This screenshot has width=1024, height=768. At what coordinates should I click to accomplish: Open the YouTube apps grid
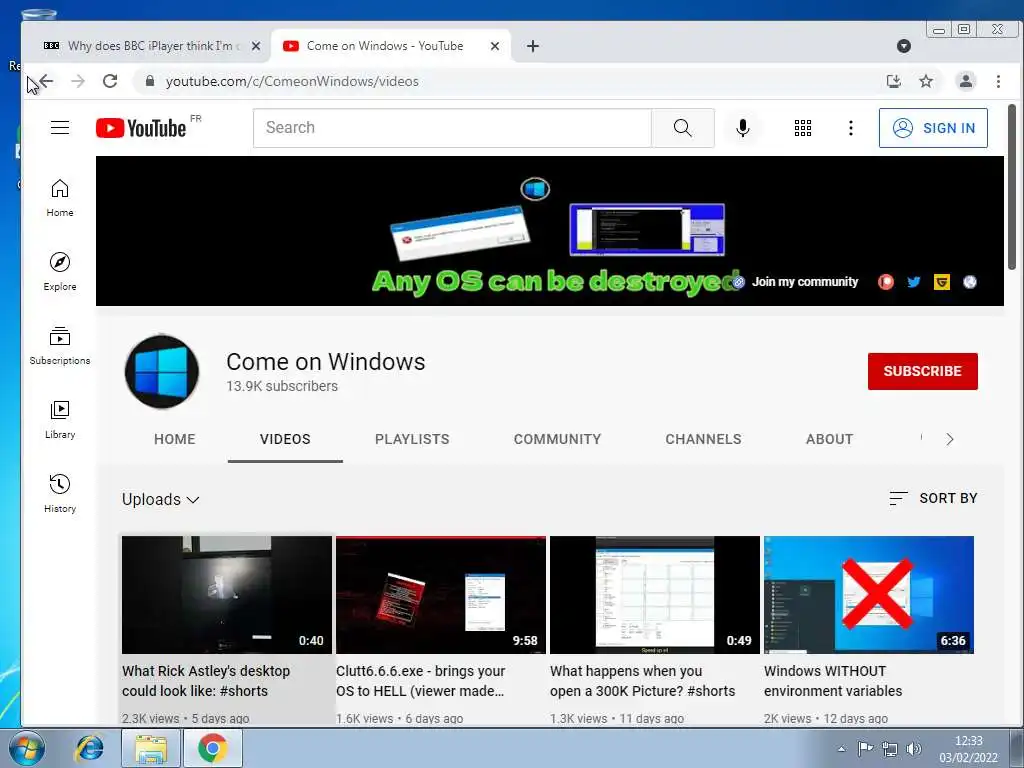[x=803, y=128]
